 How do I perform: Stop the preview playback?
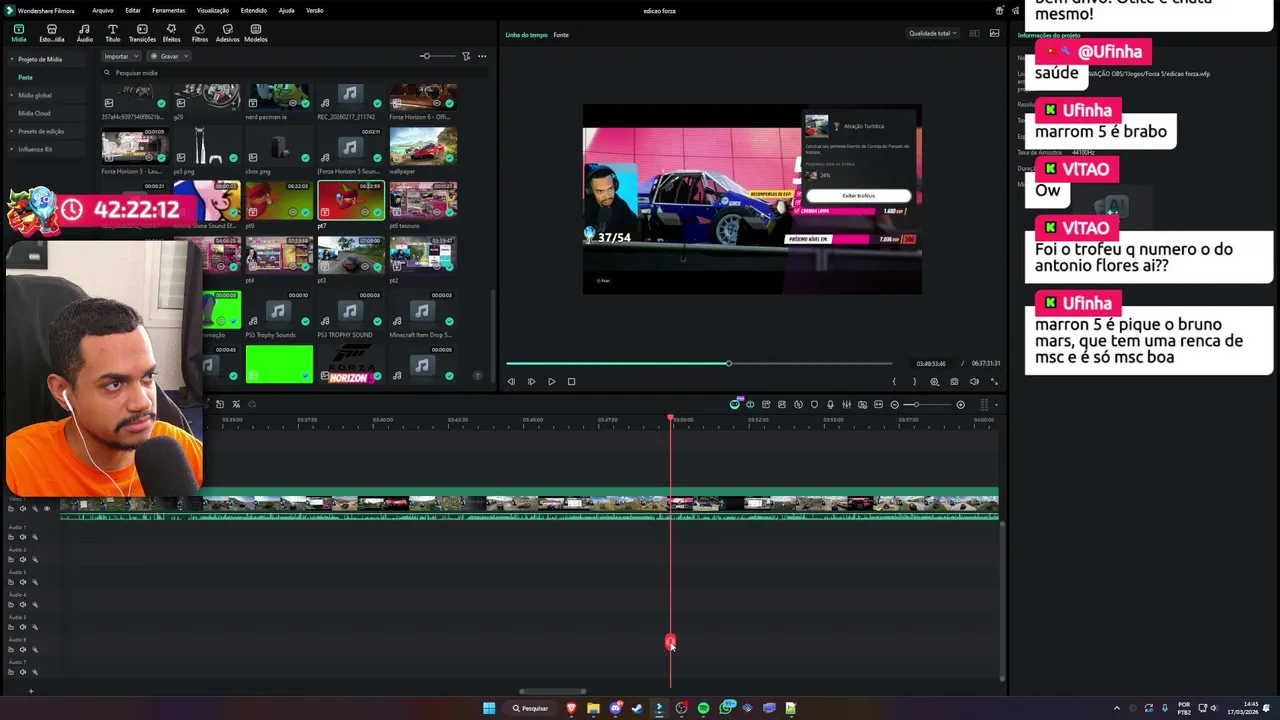[x=571, y=381]
